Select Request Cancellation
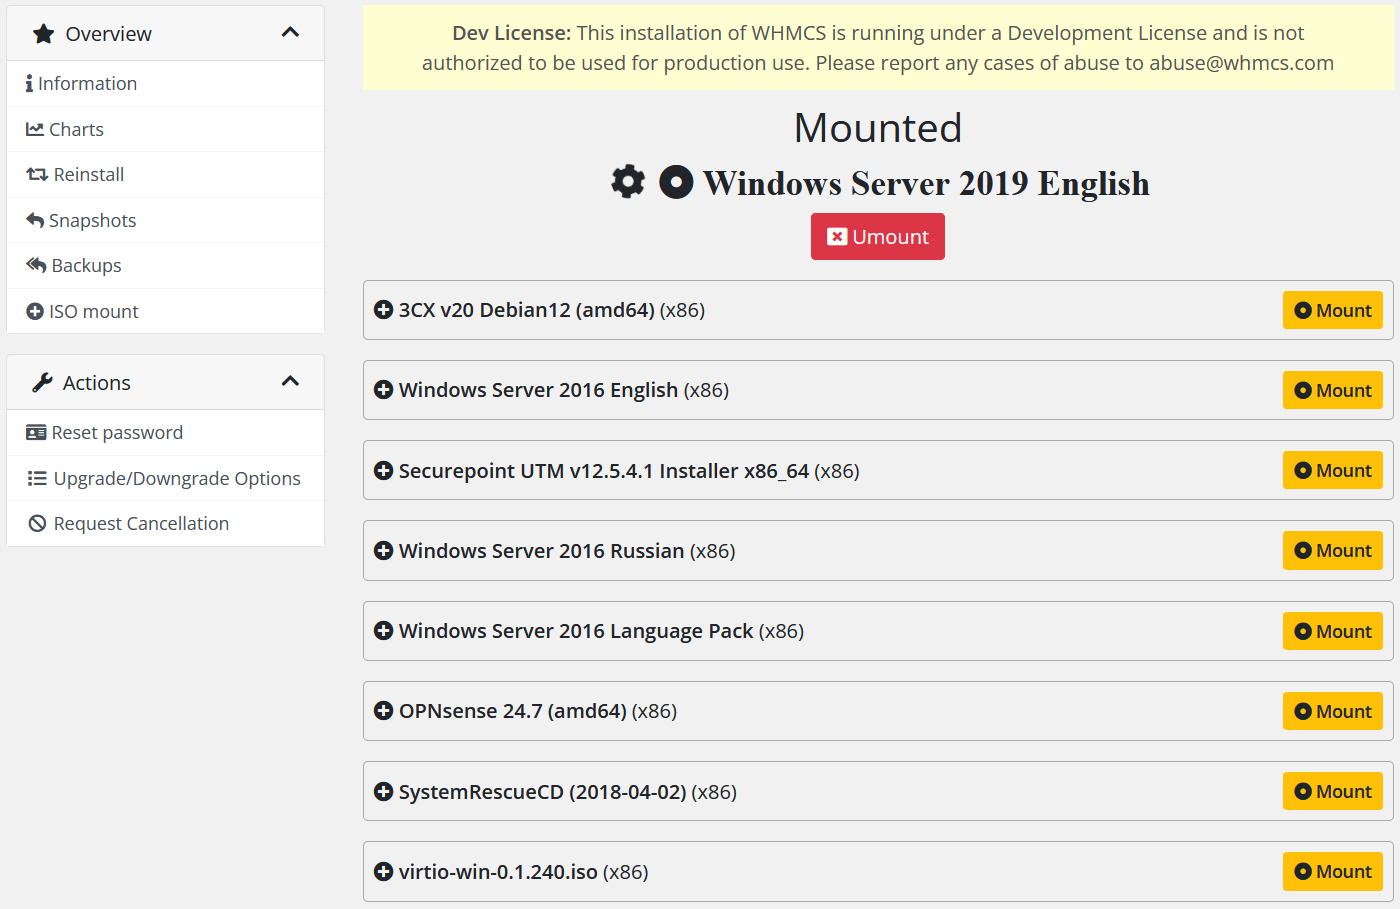Viewport: 1400px width, 909px height. coord(166,524)
